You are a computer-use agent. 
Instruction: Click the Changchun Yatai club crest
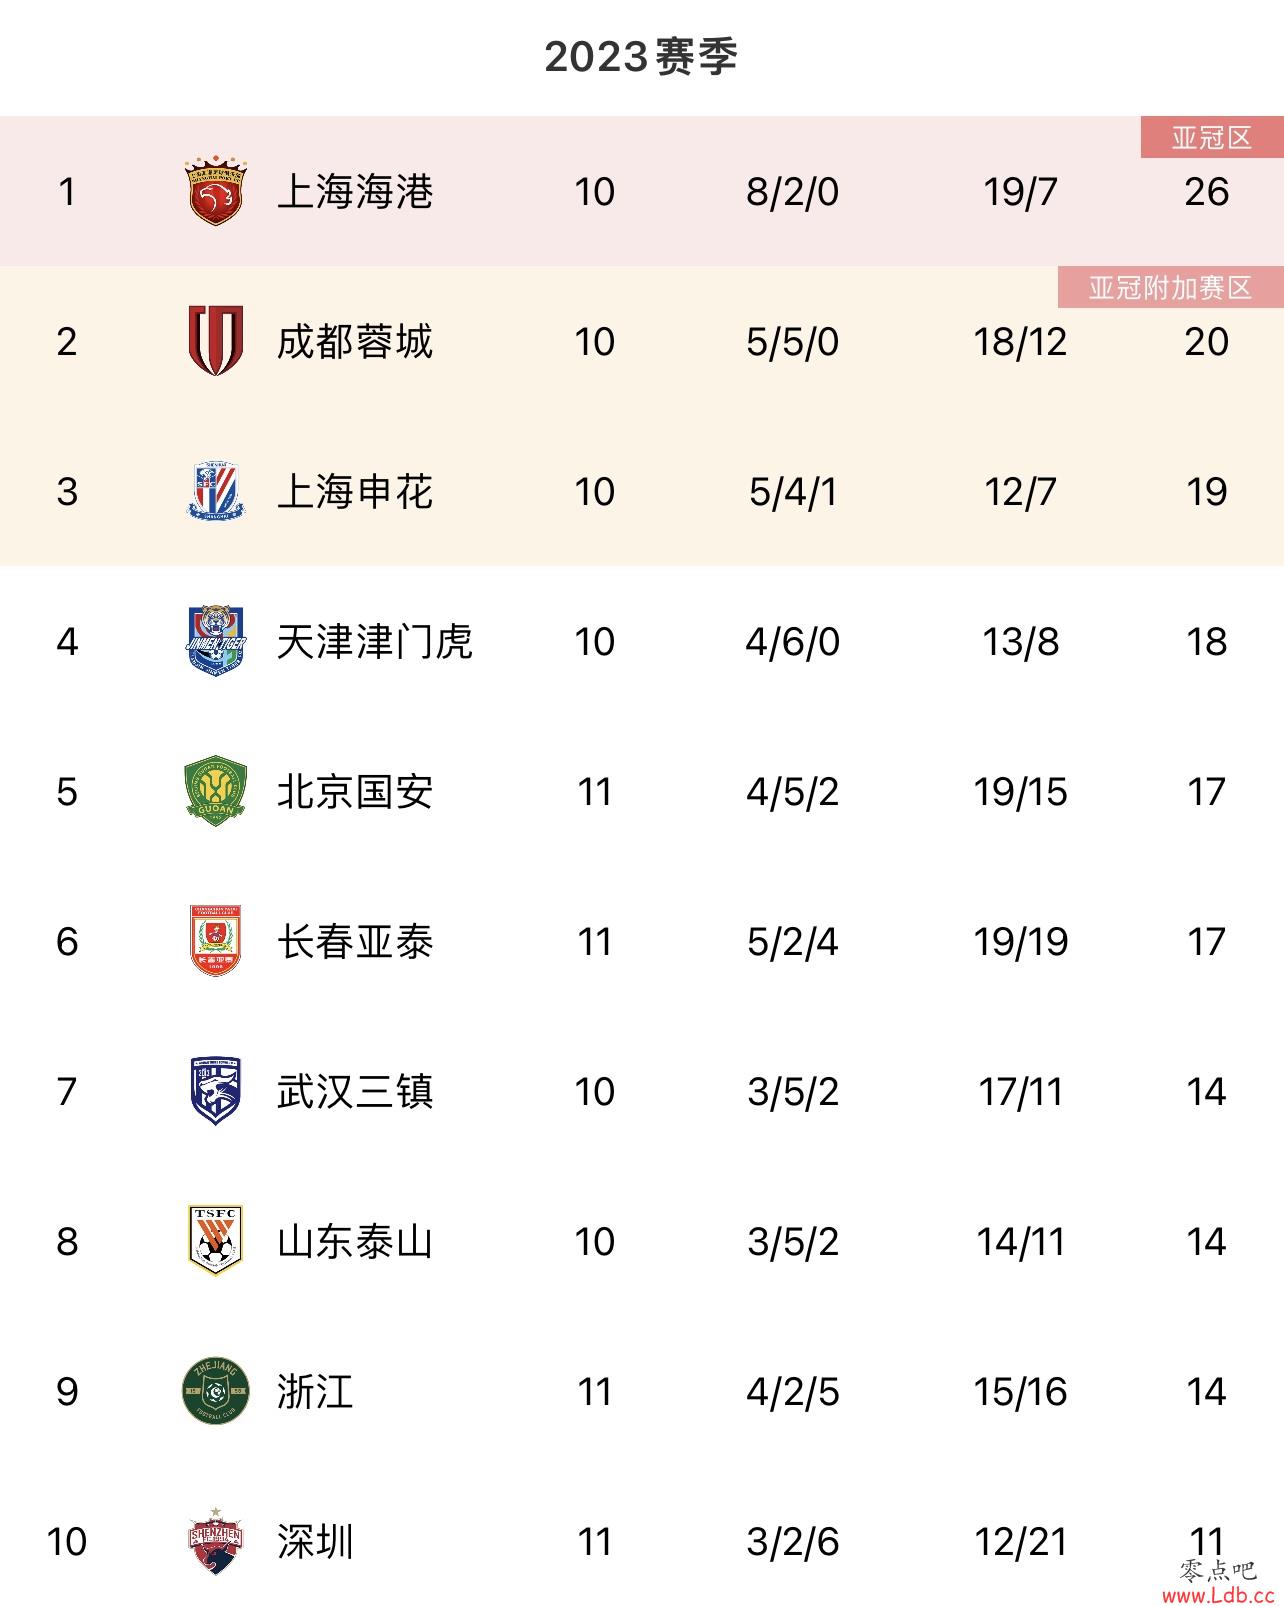coord(215,941)
